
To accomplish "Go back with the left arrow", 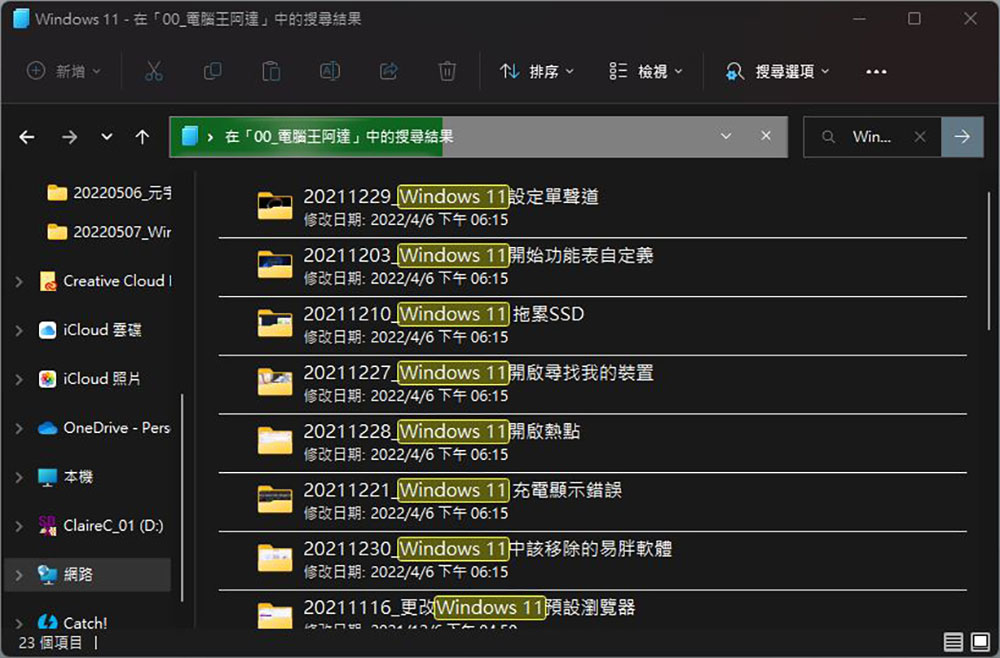I will click(27, 136).
